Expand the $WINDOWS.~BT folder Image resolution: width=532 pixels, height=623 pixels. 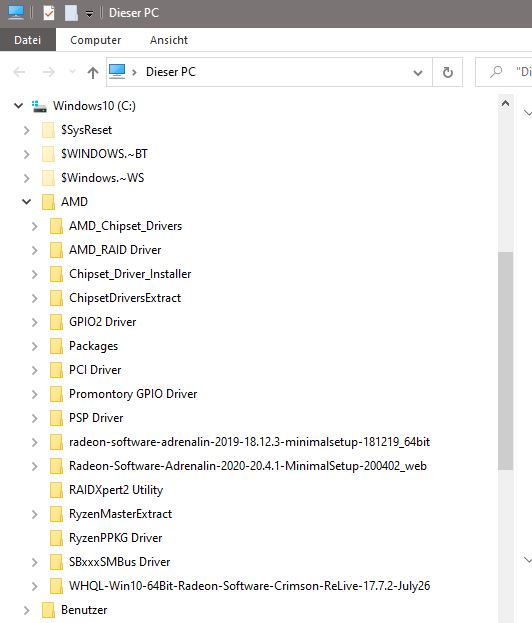pos(27,154)
